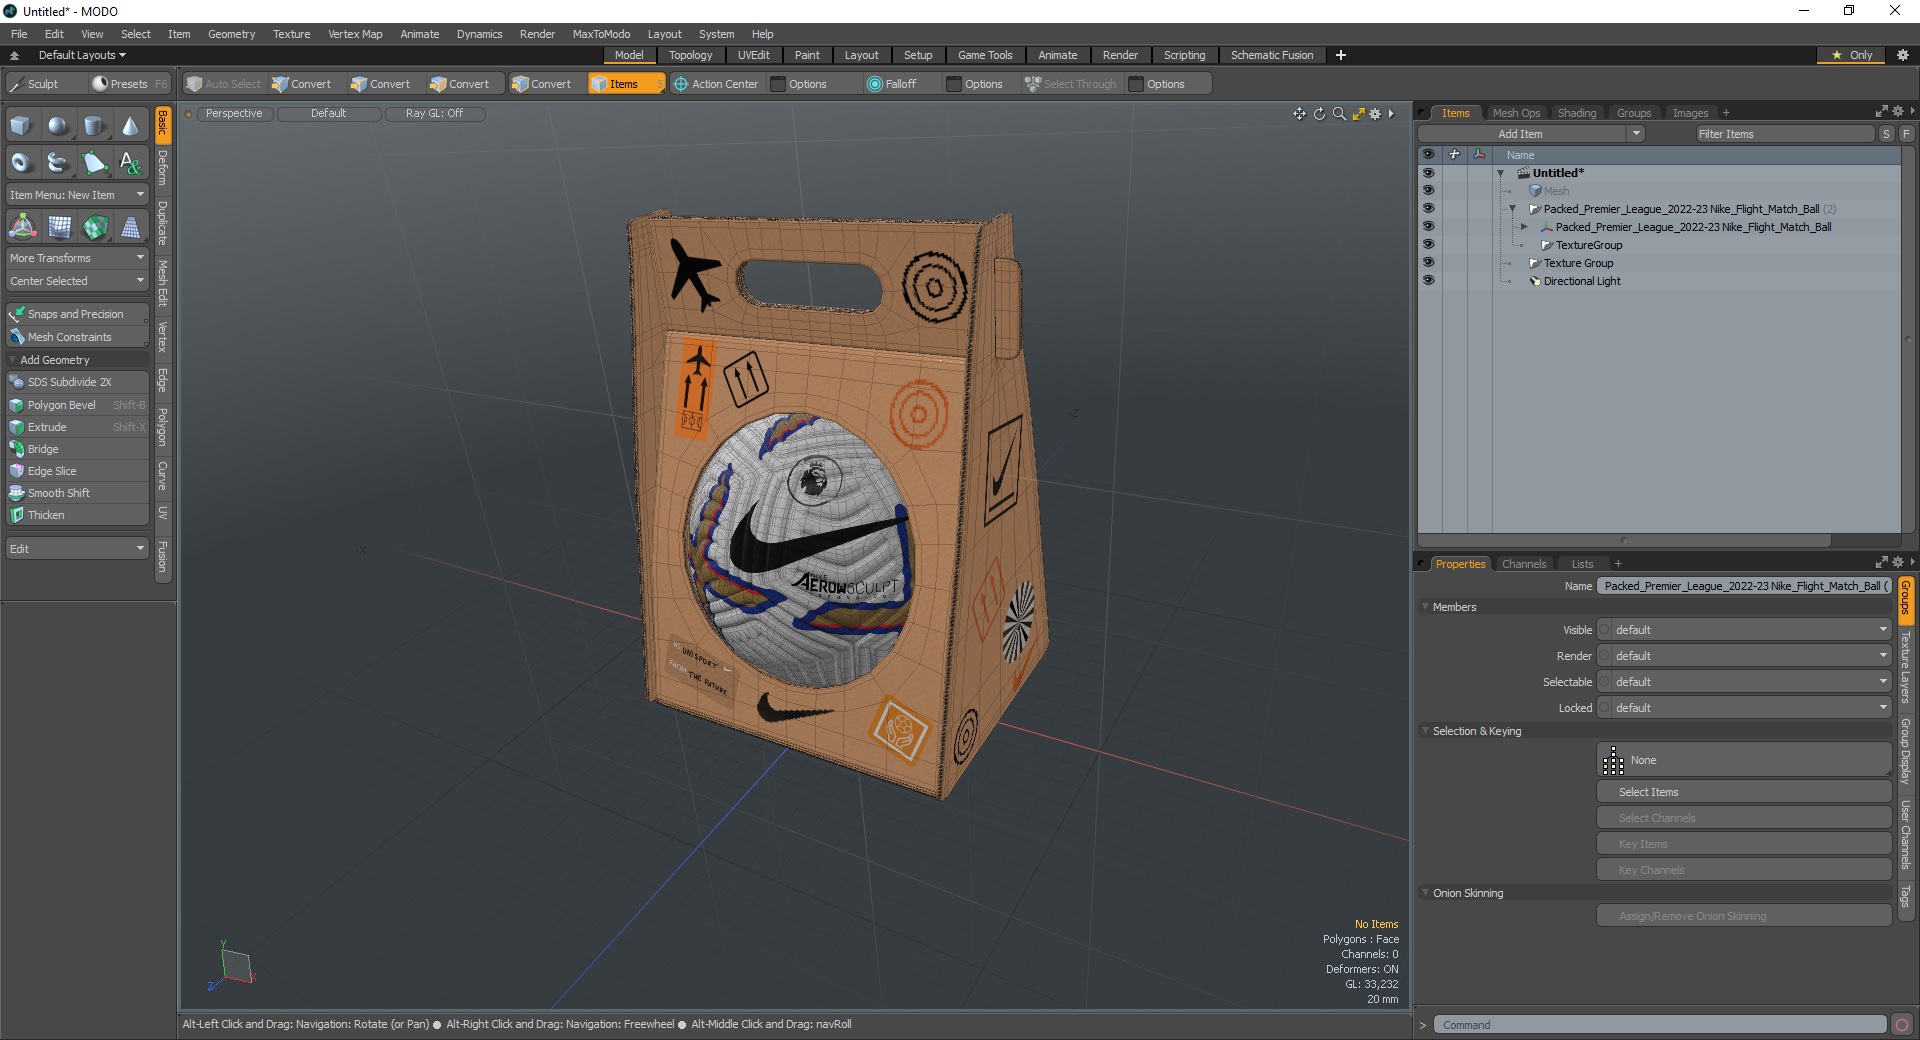Select the sphere primitive tool
The width and height of the screenshot is (1920, 1040).
58,126
